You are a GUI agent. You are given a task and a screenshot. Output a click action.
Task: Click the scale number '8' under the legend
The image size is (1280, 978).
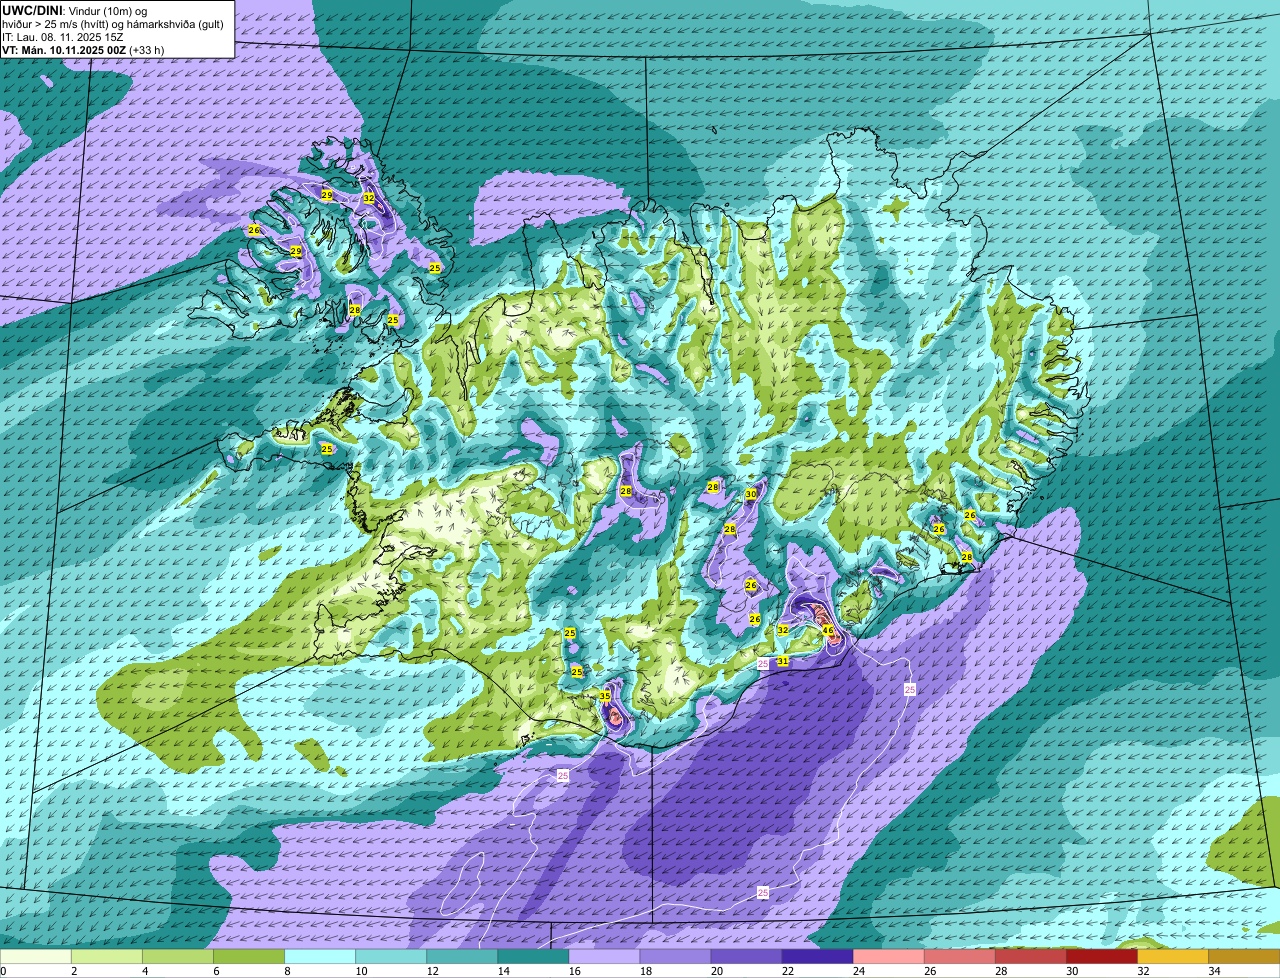(287, 971)
